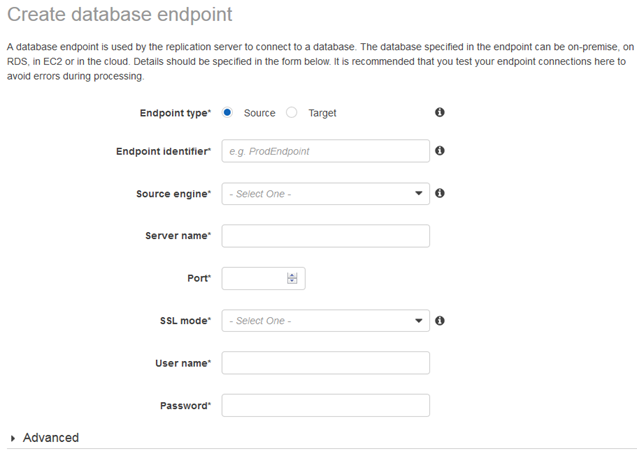Open the SSL mode dropdown
This screenshot has height=457, width=637.
325,321
